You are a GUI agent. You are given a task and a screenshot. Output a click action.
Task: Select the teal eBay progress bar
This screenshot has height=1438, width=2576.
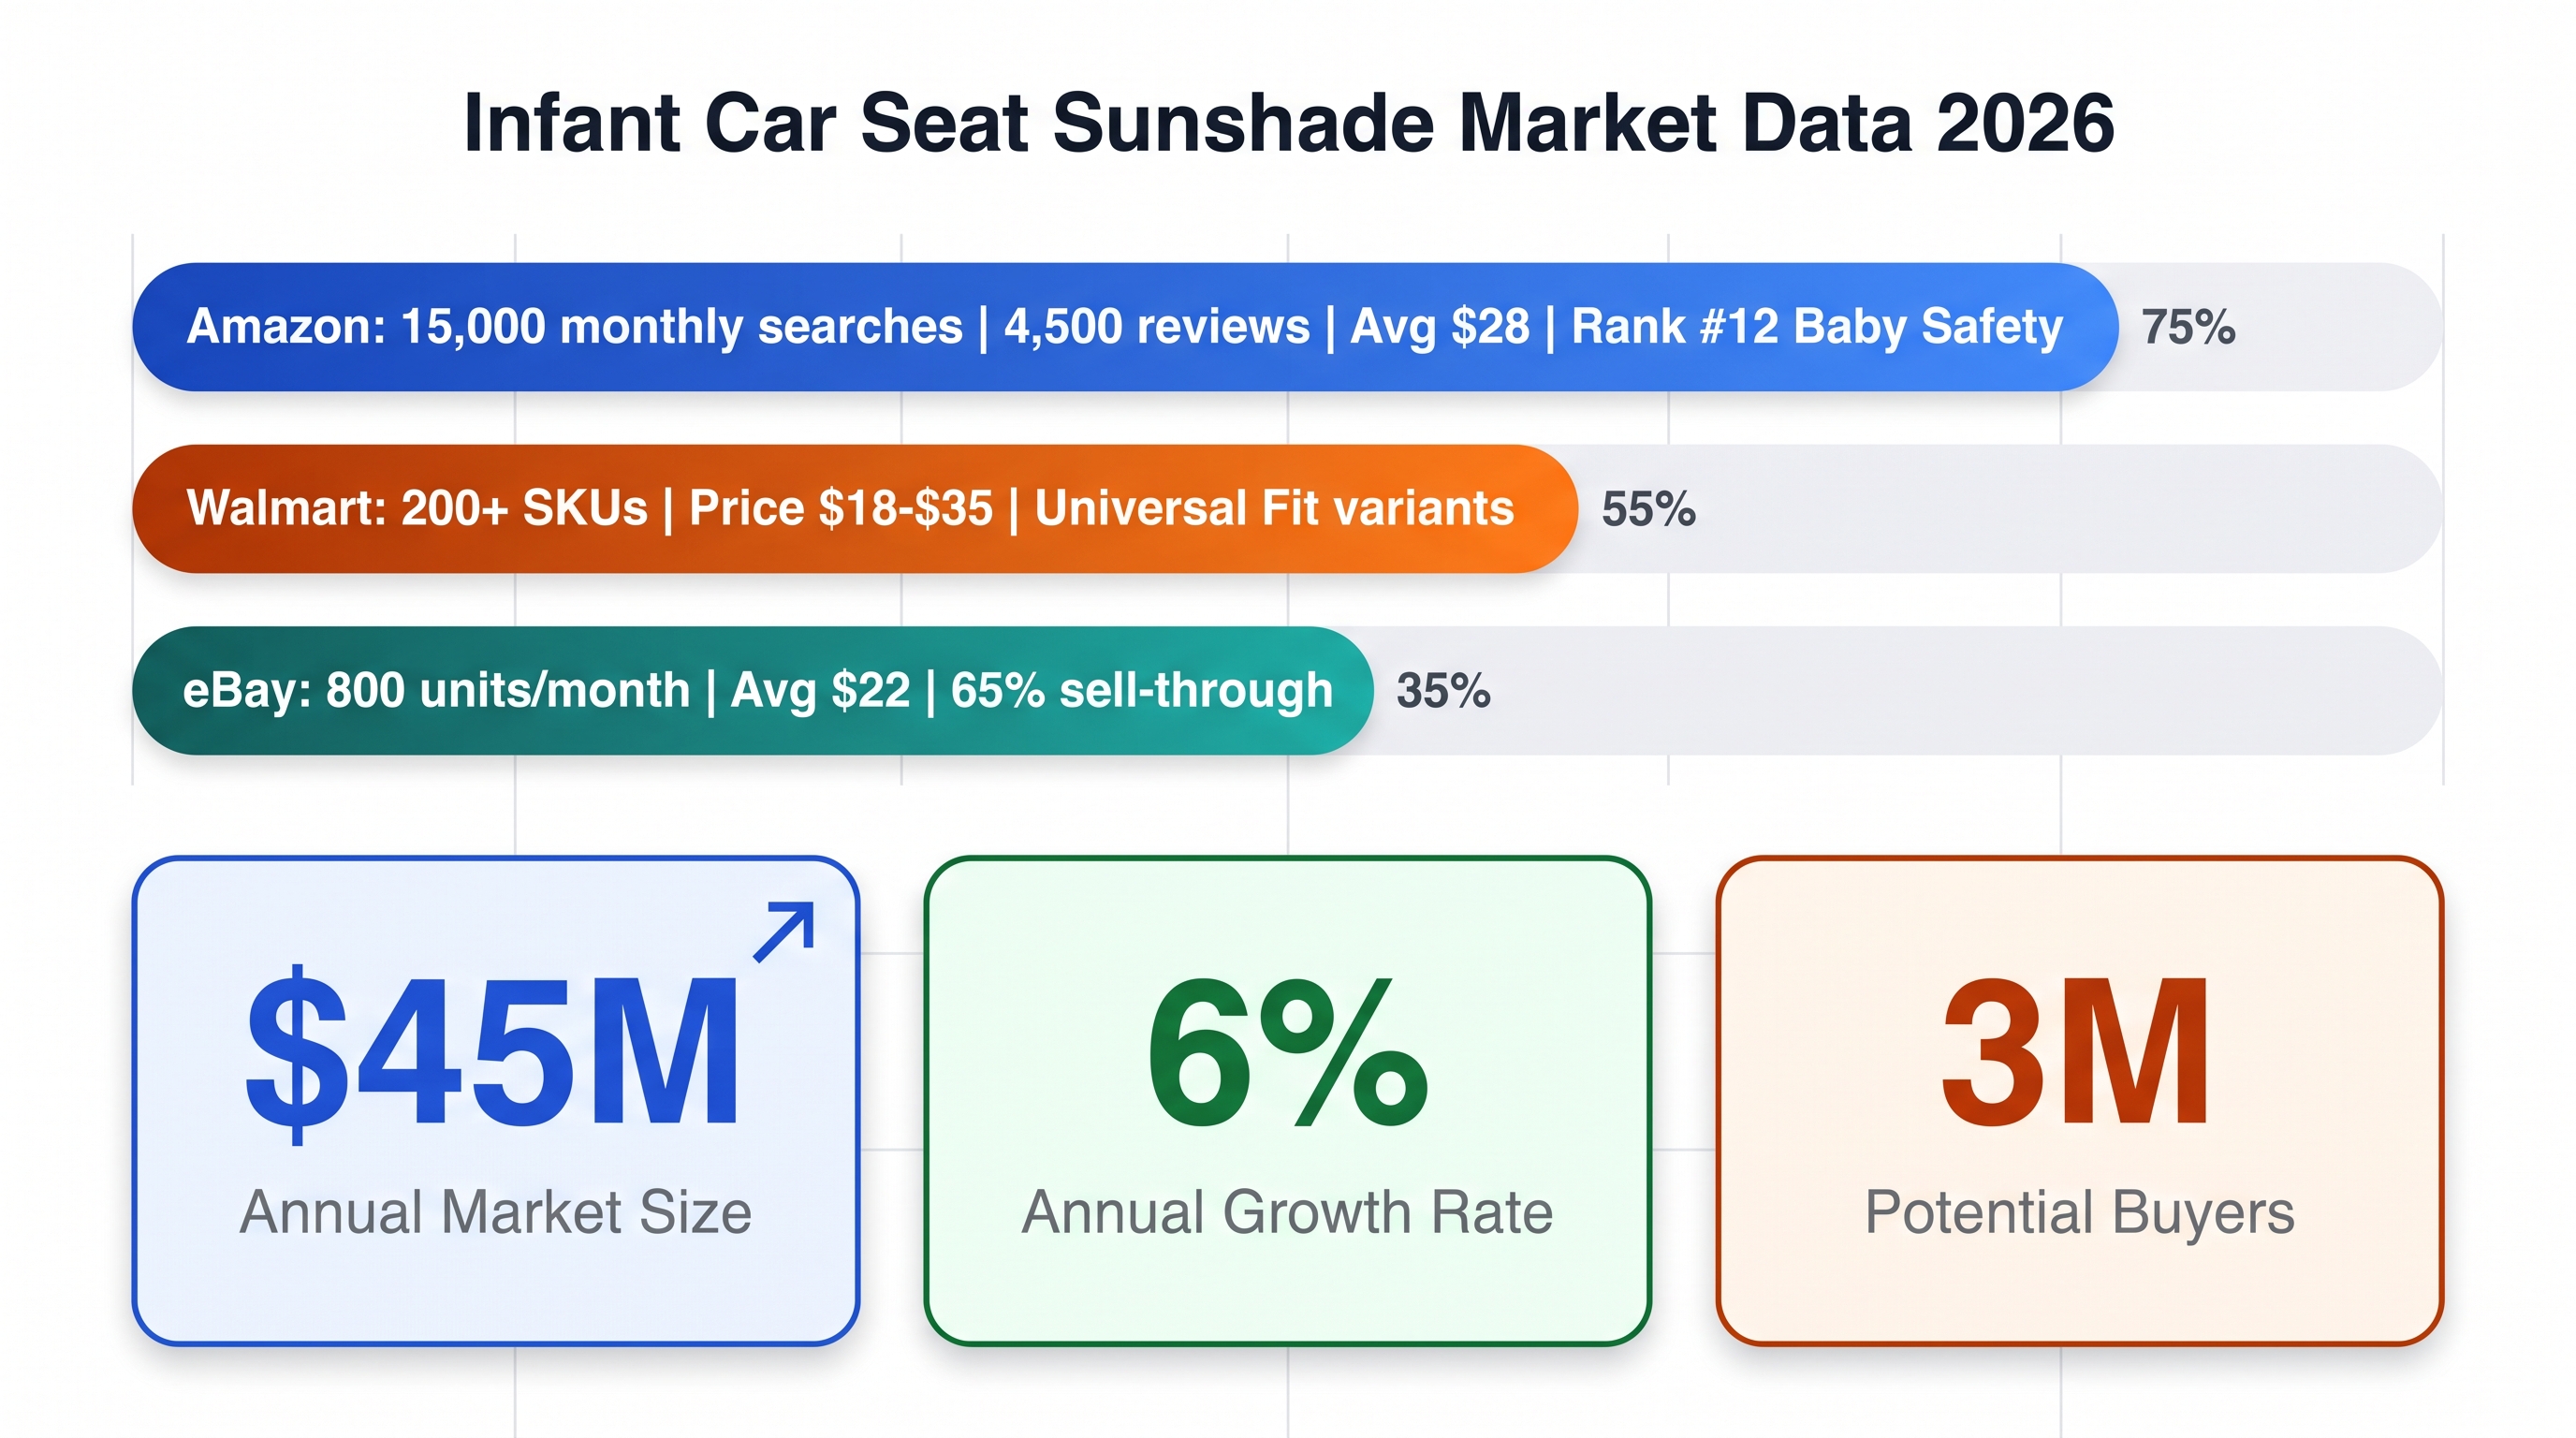(752, 691)
